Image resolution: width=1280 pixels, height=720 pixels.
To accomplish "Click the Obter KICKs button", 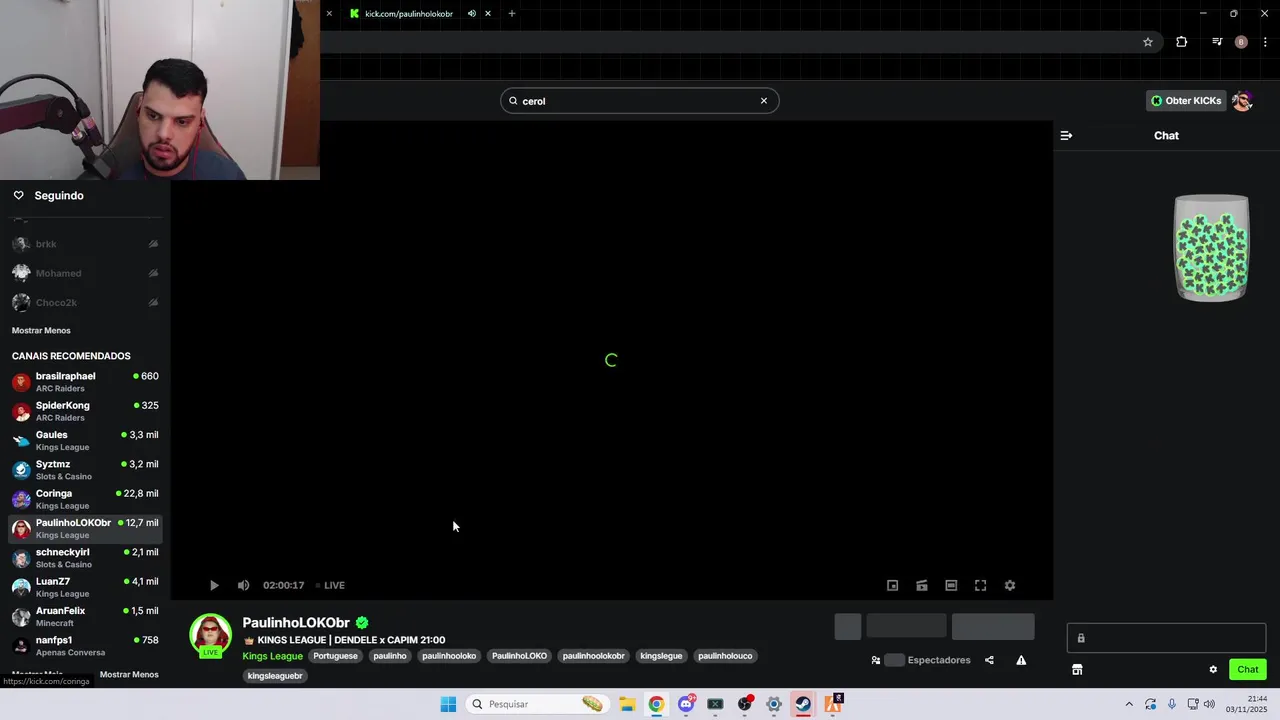I will point(1186,101).
